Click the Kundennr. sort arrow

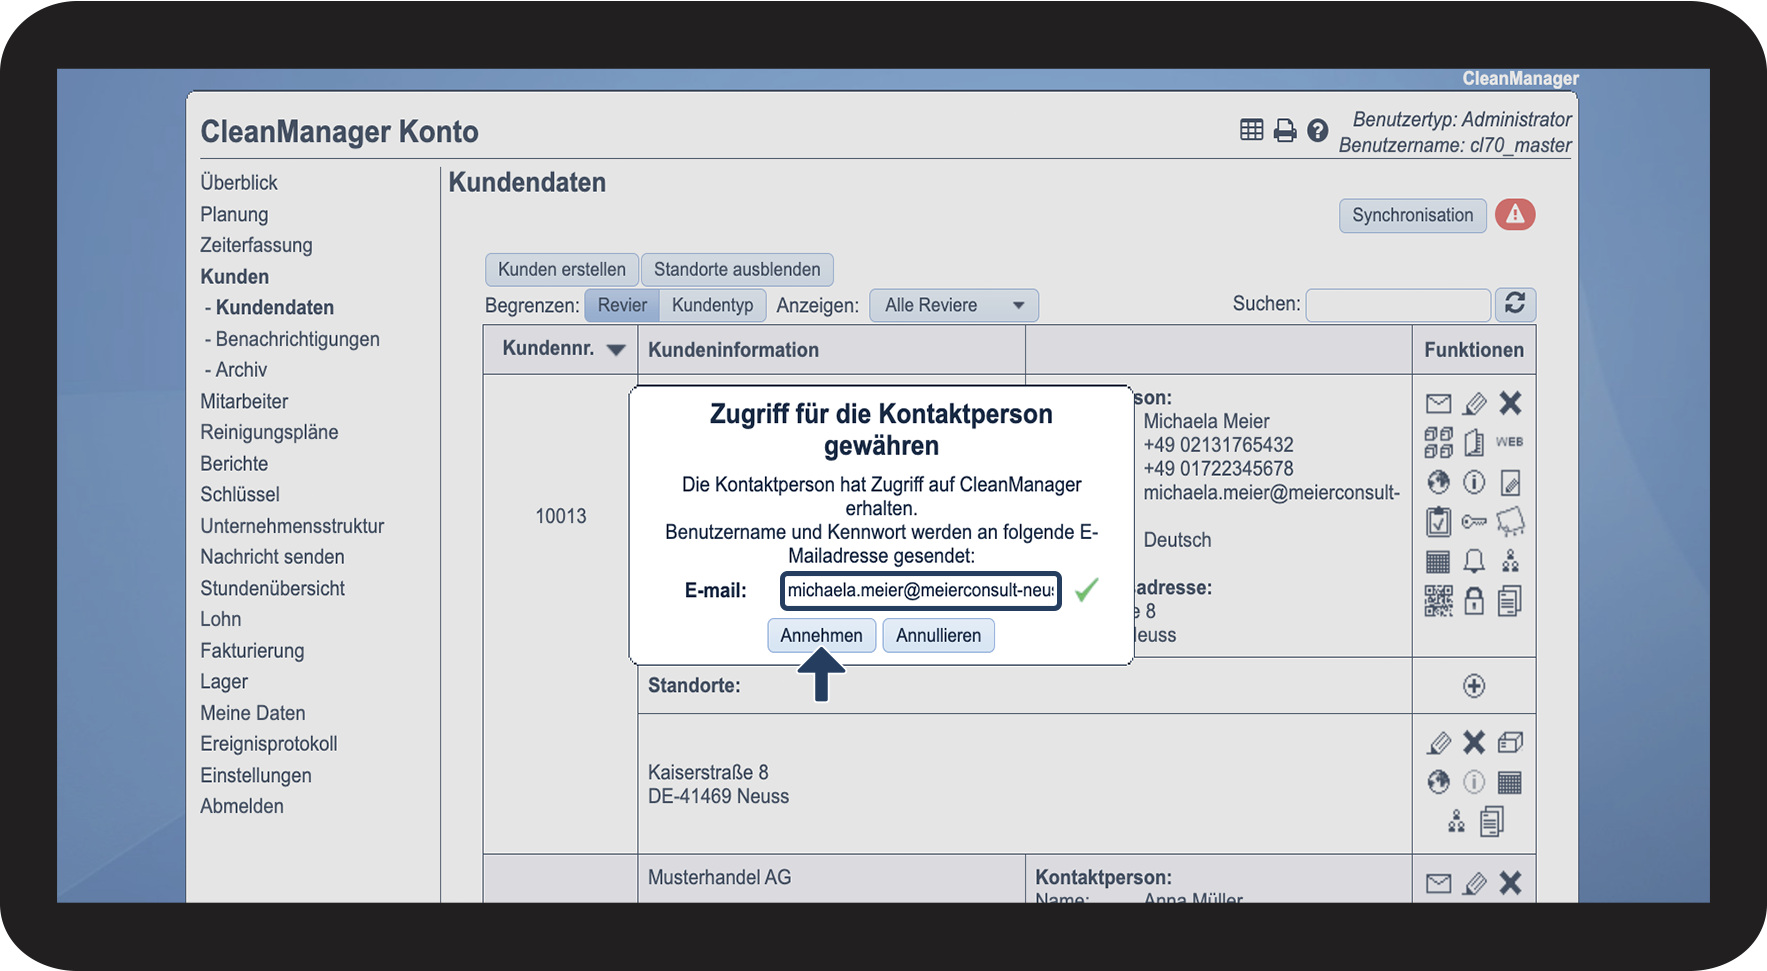coord(616,350)
